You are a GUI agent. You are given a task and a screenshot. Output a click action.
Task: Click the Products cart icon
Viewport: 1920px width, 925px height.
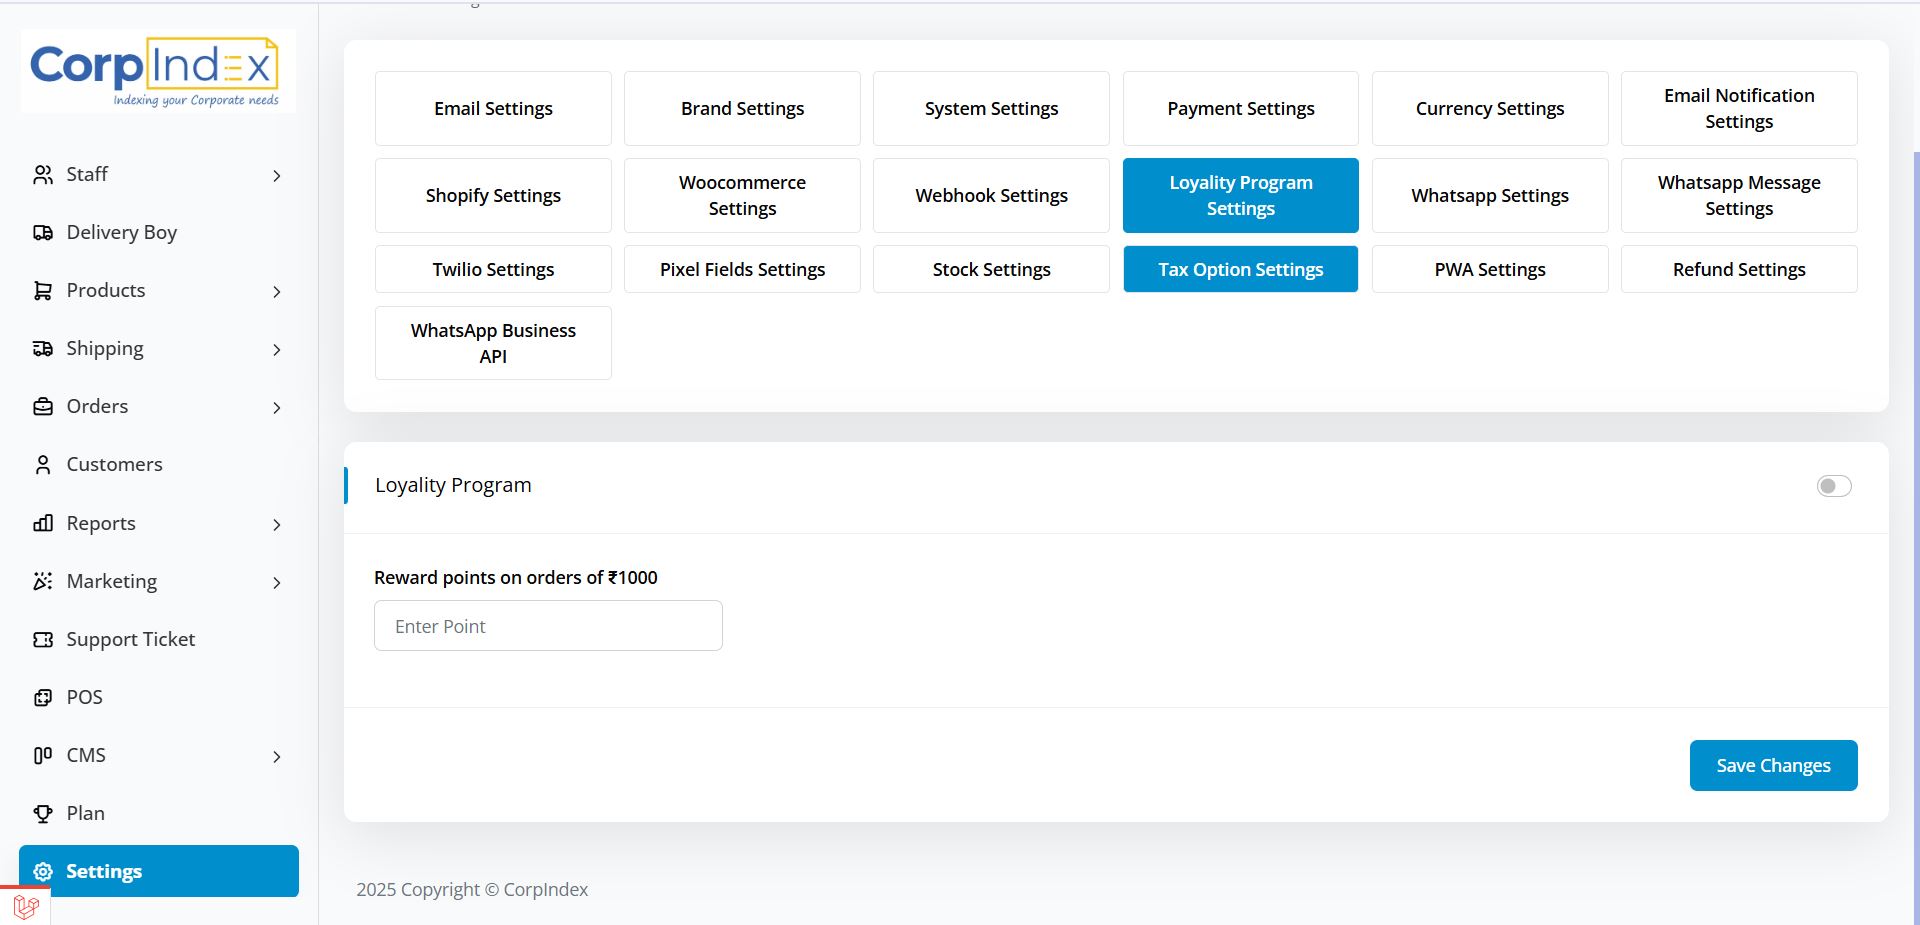(x=43, y=291)
